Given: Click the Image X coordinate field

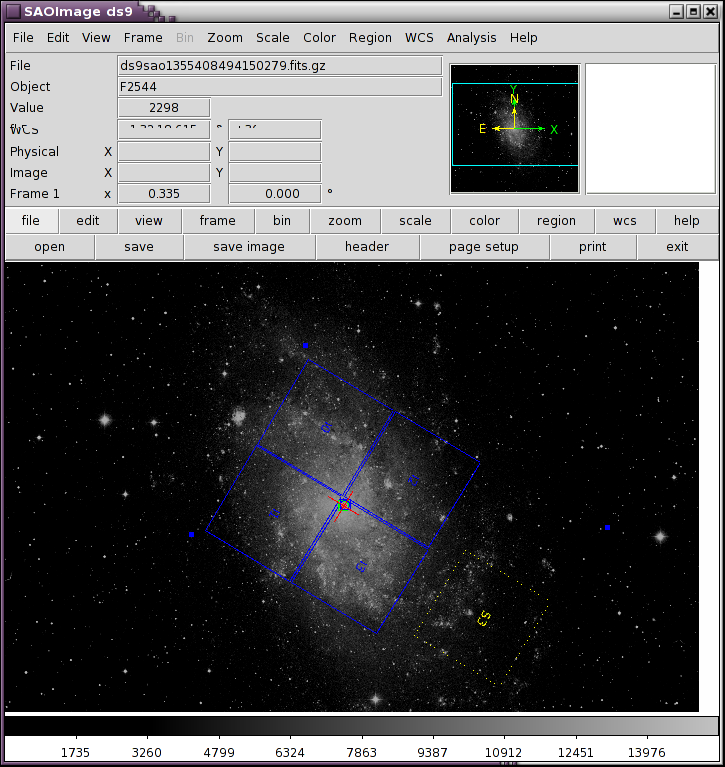Looking at the screenshot, I should point(164,173).
